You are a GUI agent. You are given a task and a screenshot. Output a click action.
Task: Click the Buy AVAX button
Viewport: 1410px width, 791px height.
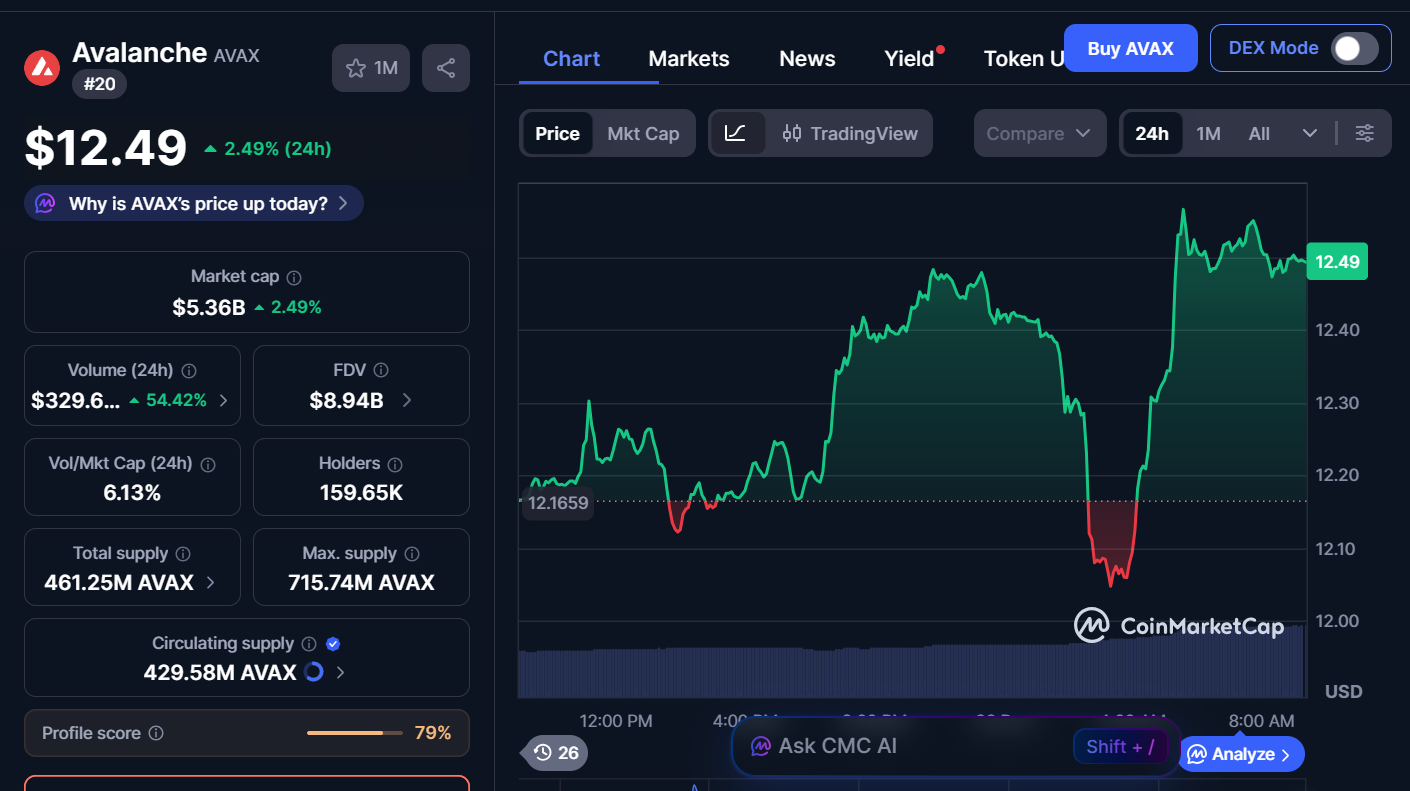coord(1130,47)
